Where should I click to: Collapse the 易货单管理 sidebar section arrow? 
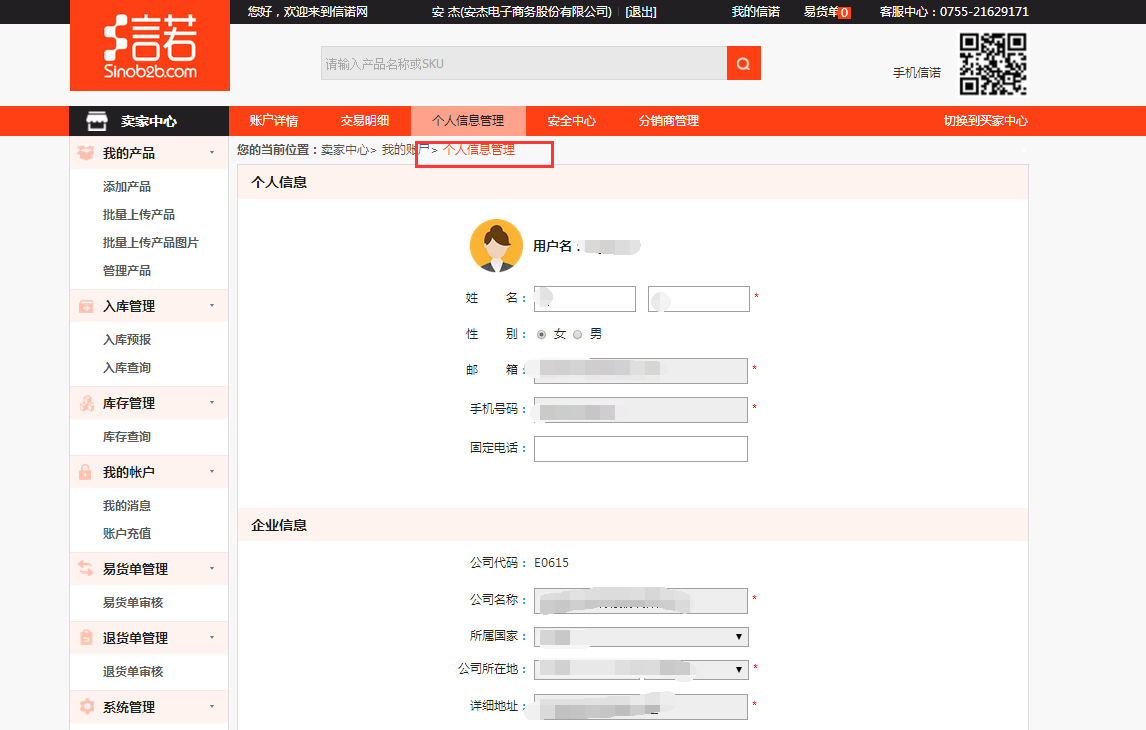tap(212, 569)
